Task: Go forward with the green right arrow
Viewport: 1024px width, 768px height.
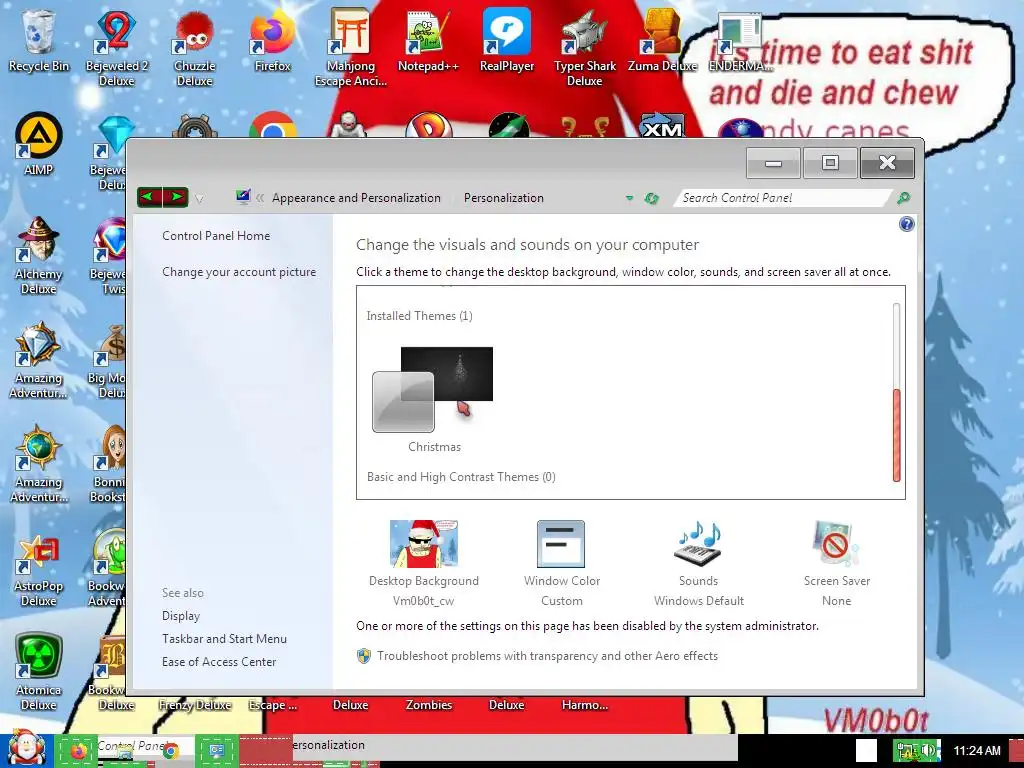Action: click(x=176, y=197)
